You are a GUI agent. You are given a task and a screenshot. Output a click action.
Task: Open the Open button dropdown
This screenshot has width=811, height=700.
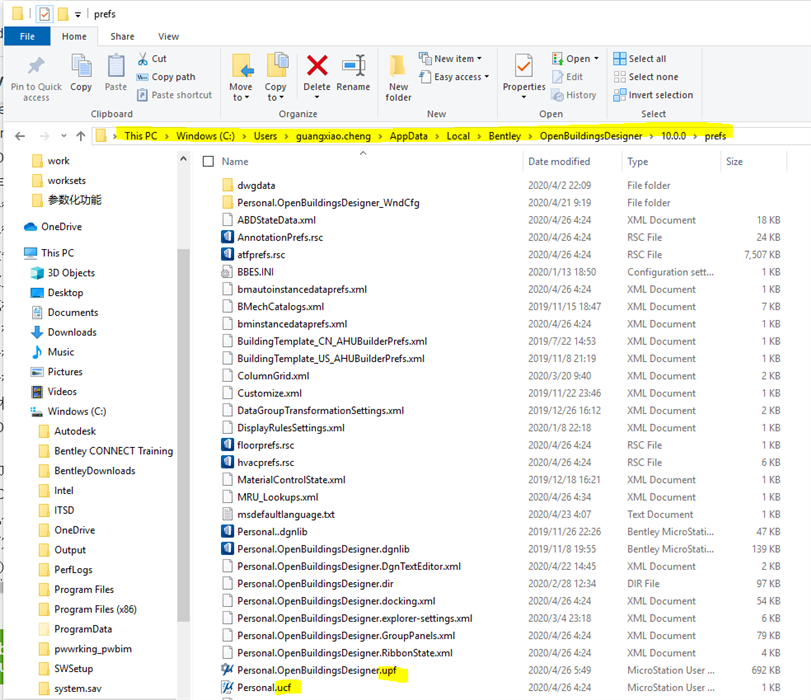(596, 58)
